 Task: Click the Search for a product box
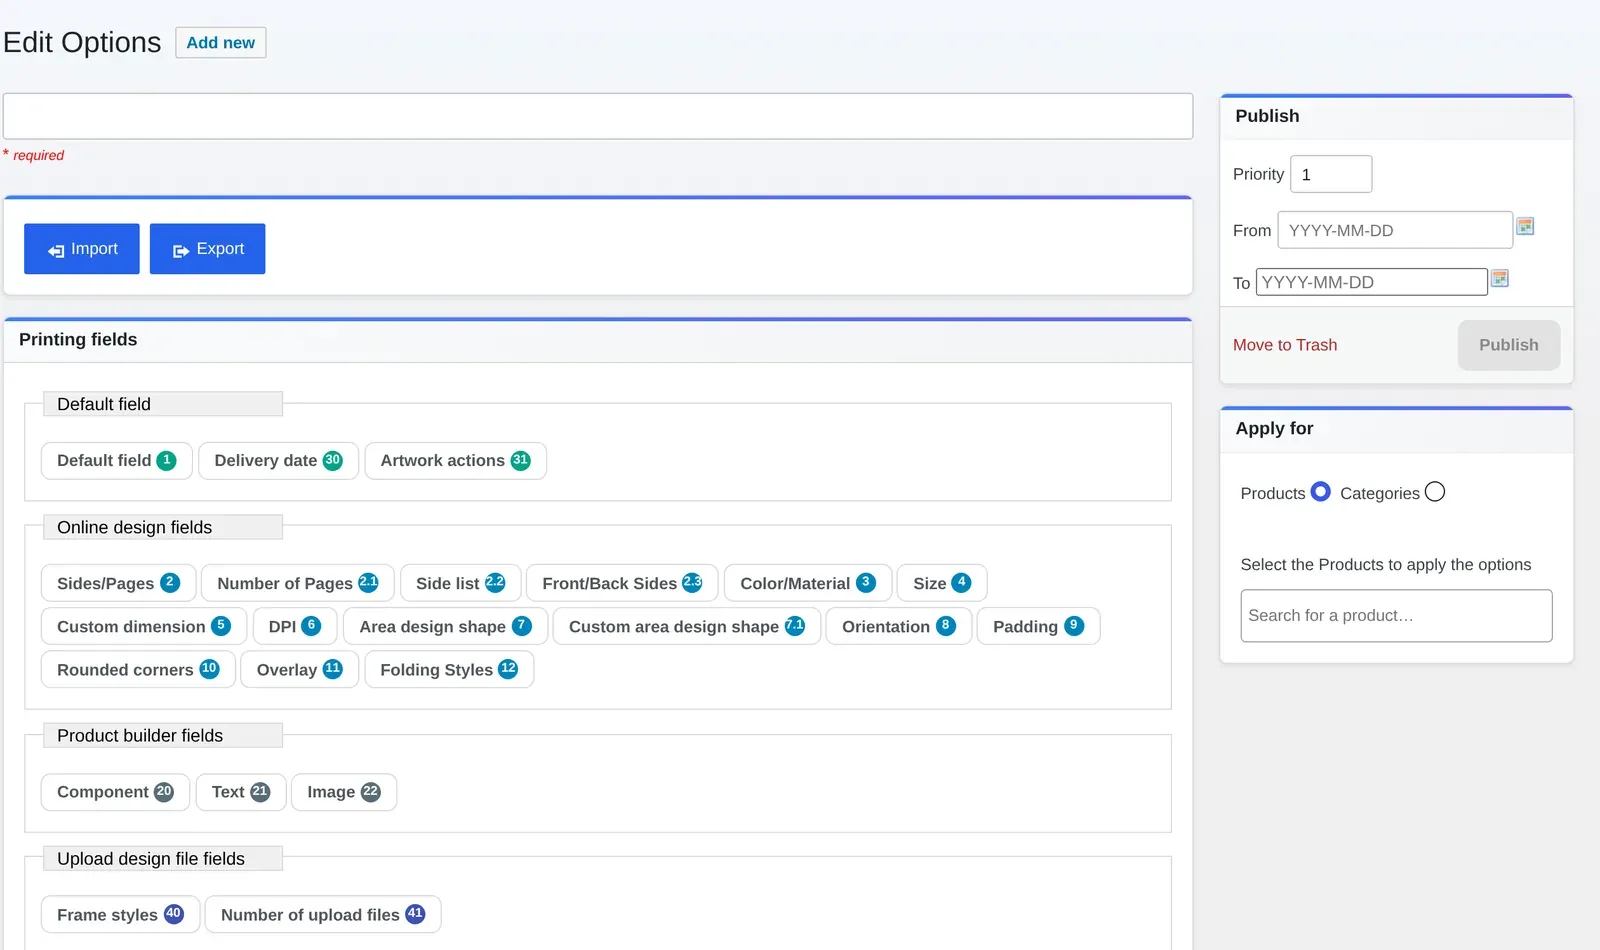tap(1396, 616)
